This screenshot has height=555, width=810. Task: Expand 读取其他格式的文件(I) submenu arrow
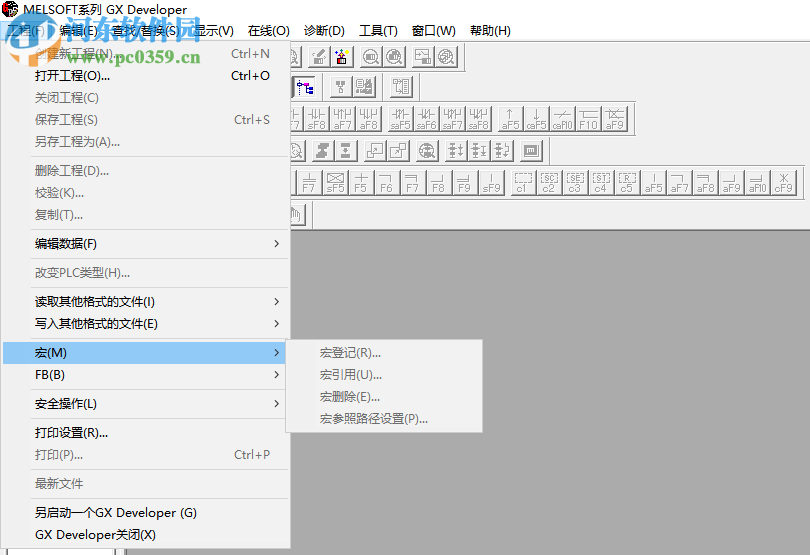point(277,301)
